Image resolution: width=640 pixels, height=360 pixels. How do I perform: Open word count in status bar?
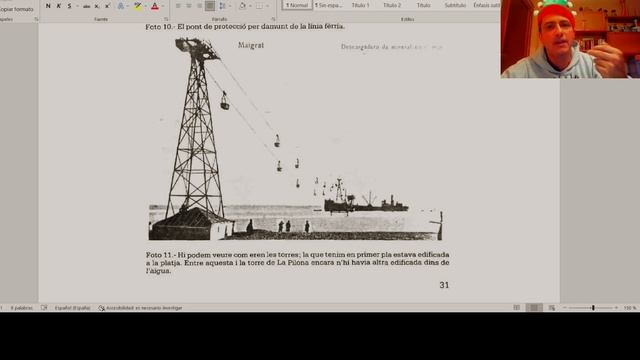[21, 308]
